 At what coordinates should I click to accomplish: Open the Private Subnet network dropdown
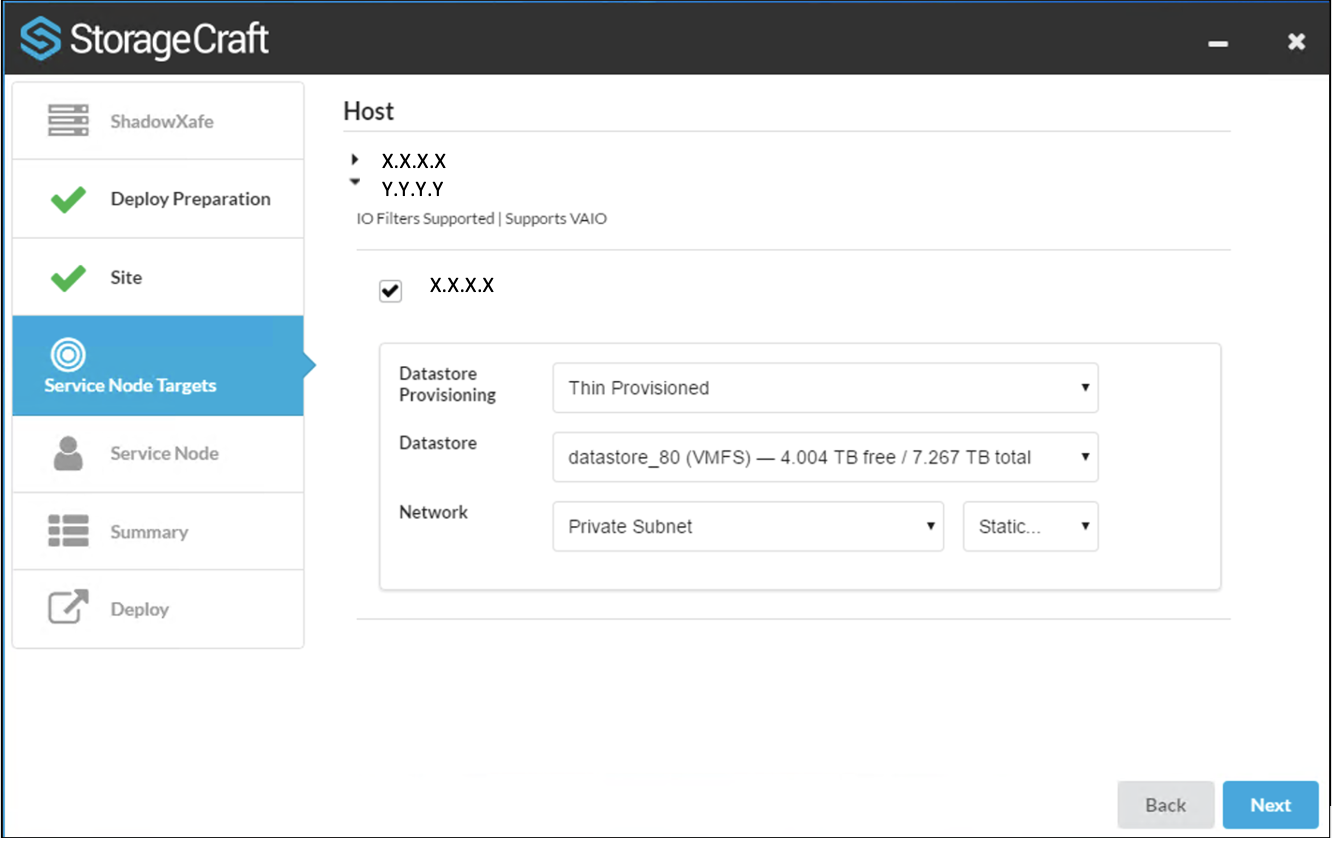point(748,526)
